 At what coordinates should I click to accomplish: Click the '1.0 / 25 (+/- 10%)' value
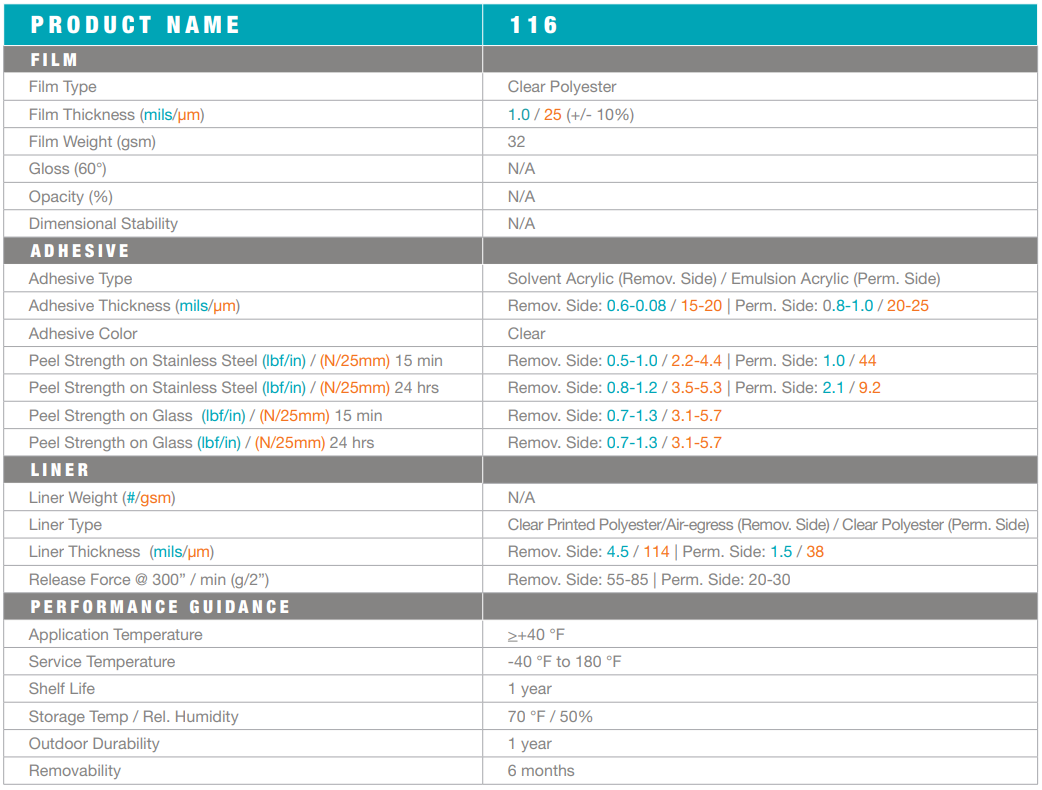click(x=571, y=115)
